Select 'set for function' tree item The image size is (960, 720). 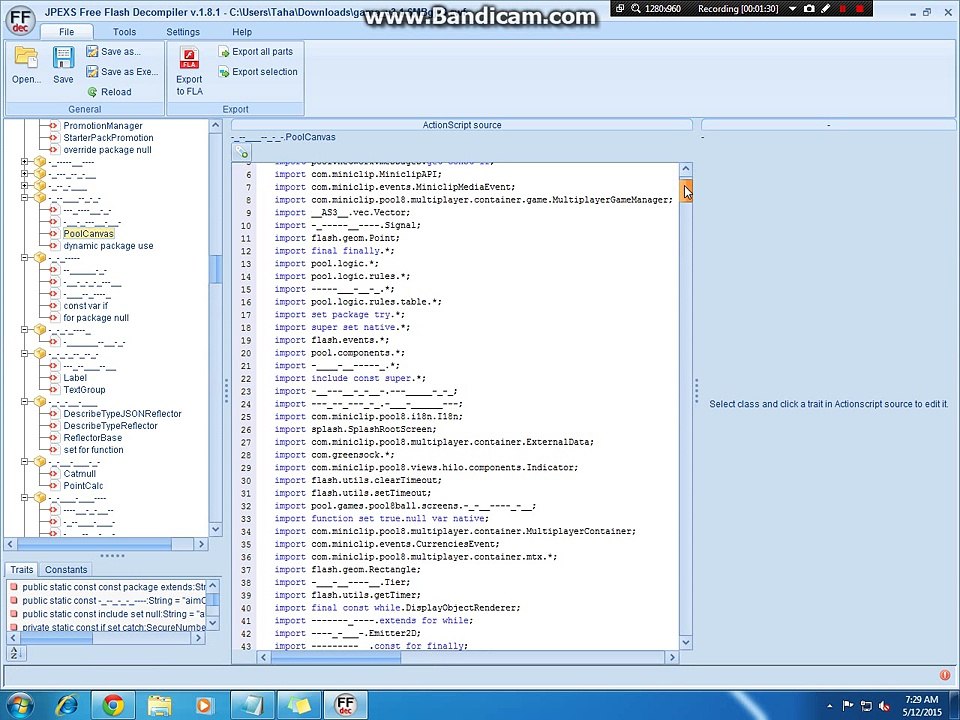tap(94, 450)
